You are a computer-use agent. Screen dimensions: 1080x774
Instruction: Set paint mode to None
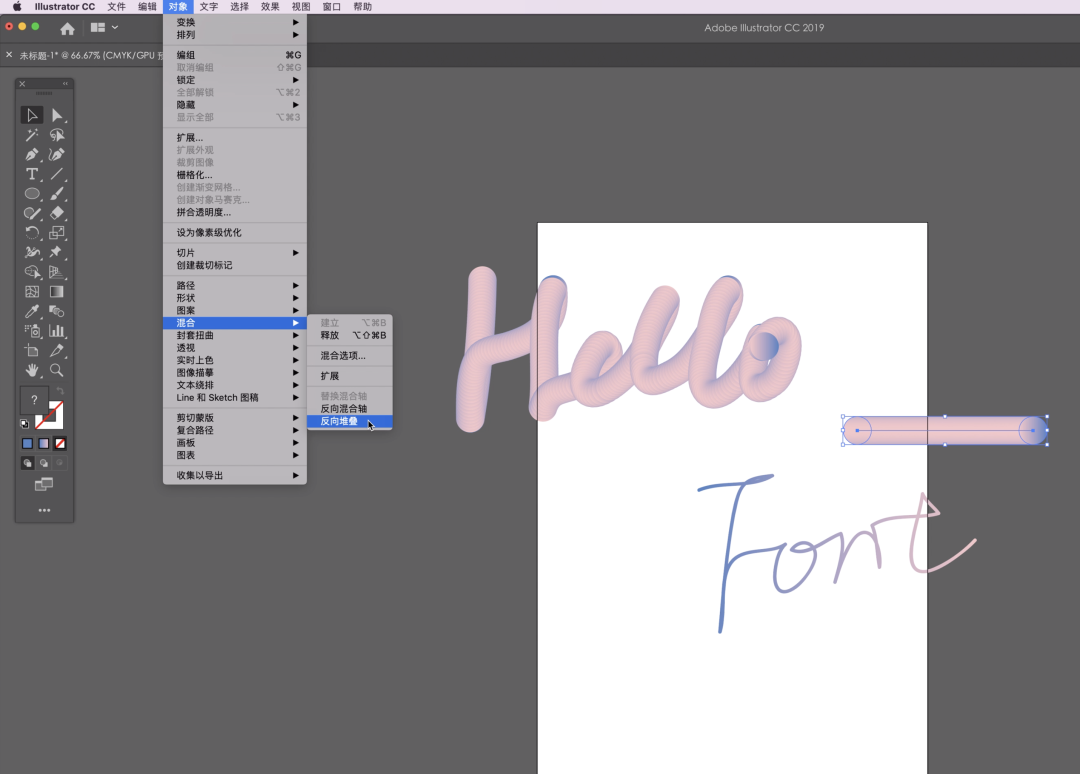(60, 443)
